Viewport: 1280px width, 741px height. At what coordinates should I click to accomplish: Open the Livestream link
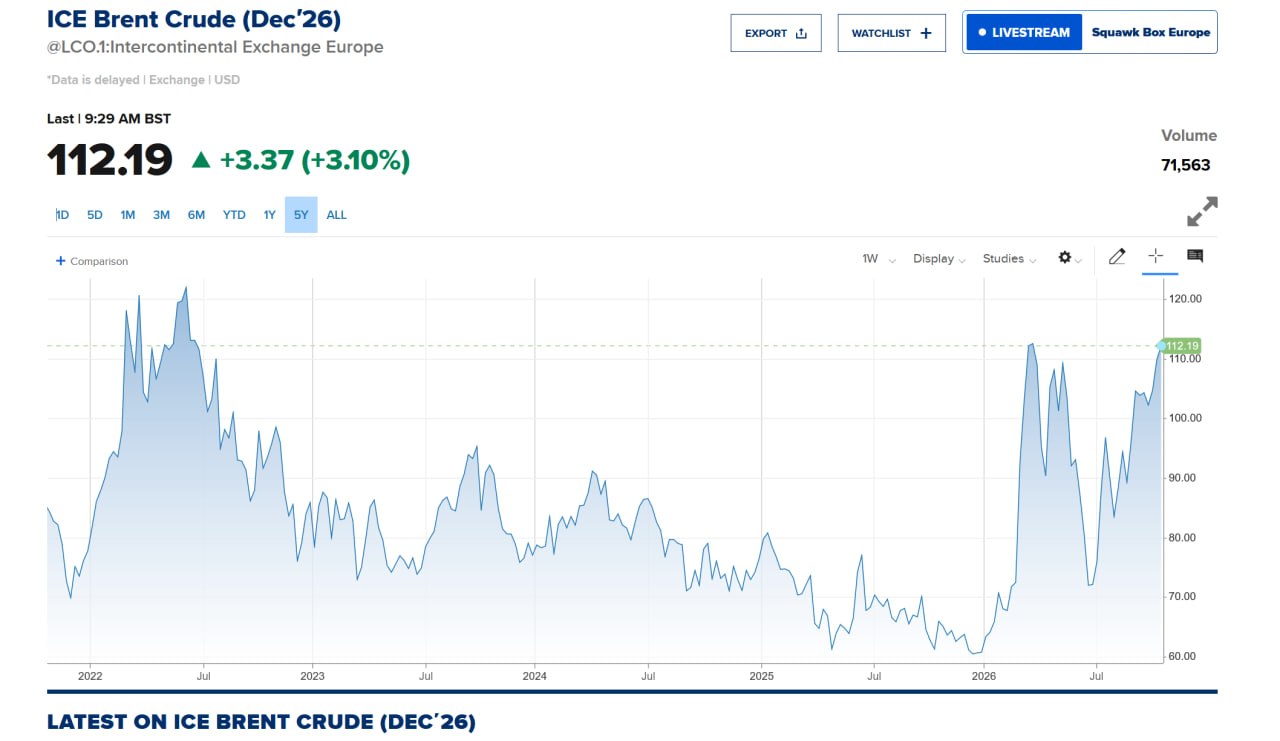[1024, 32]
